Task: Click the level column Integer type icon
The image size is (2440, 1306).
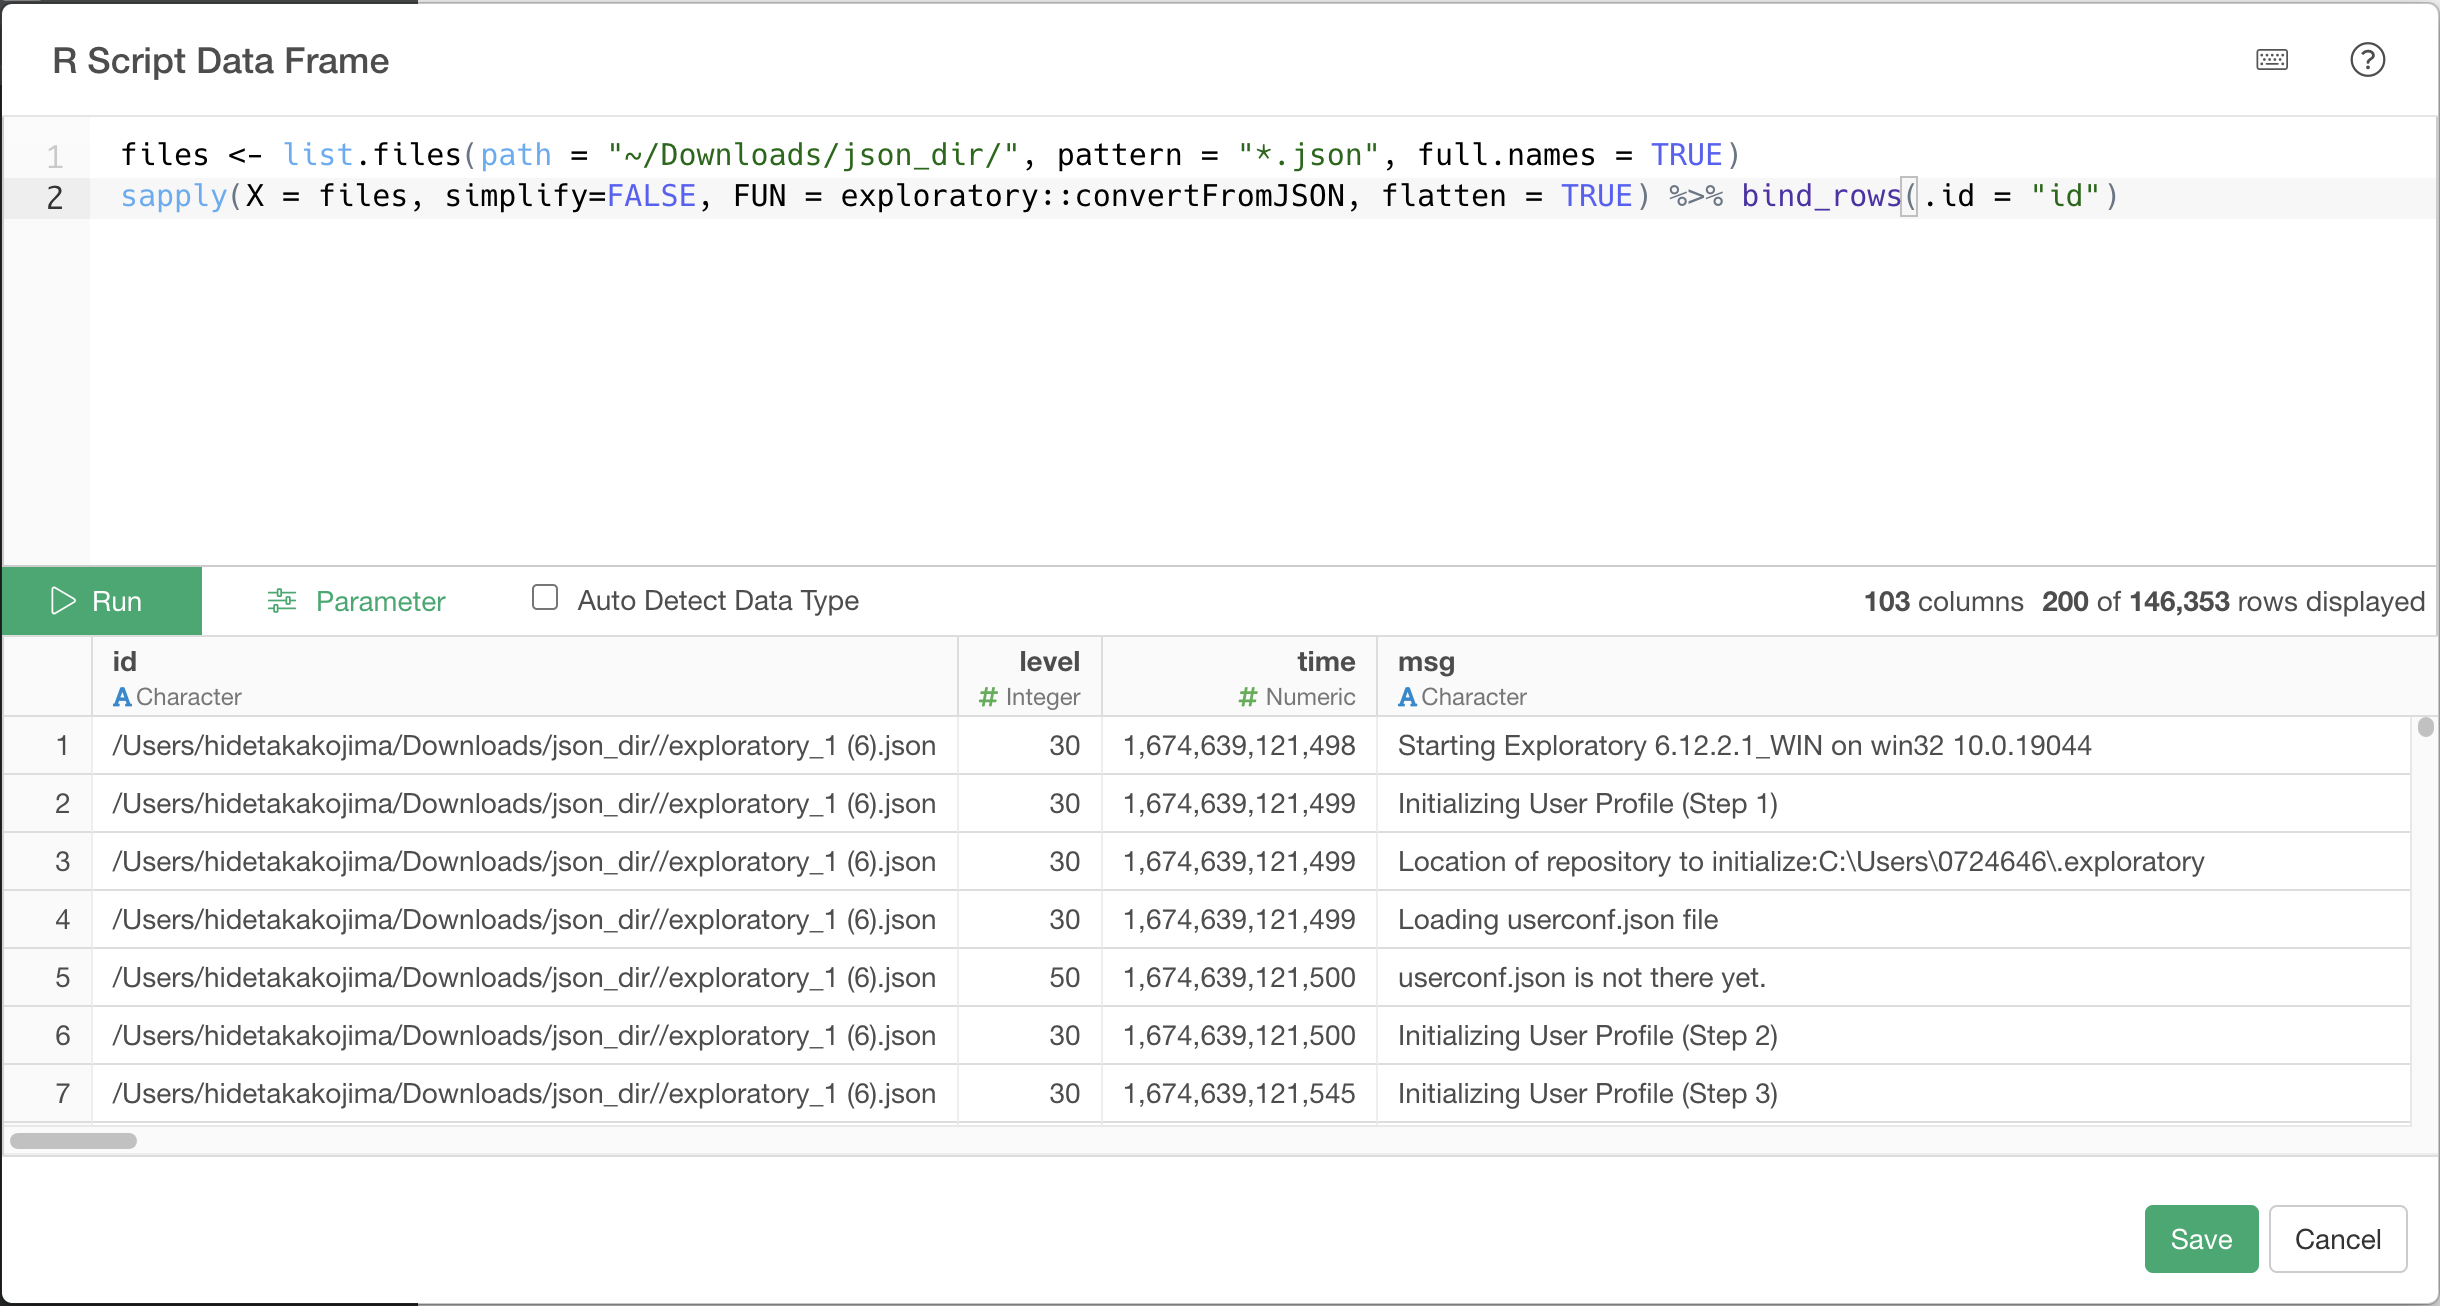Action: (x=988, y=697)
